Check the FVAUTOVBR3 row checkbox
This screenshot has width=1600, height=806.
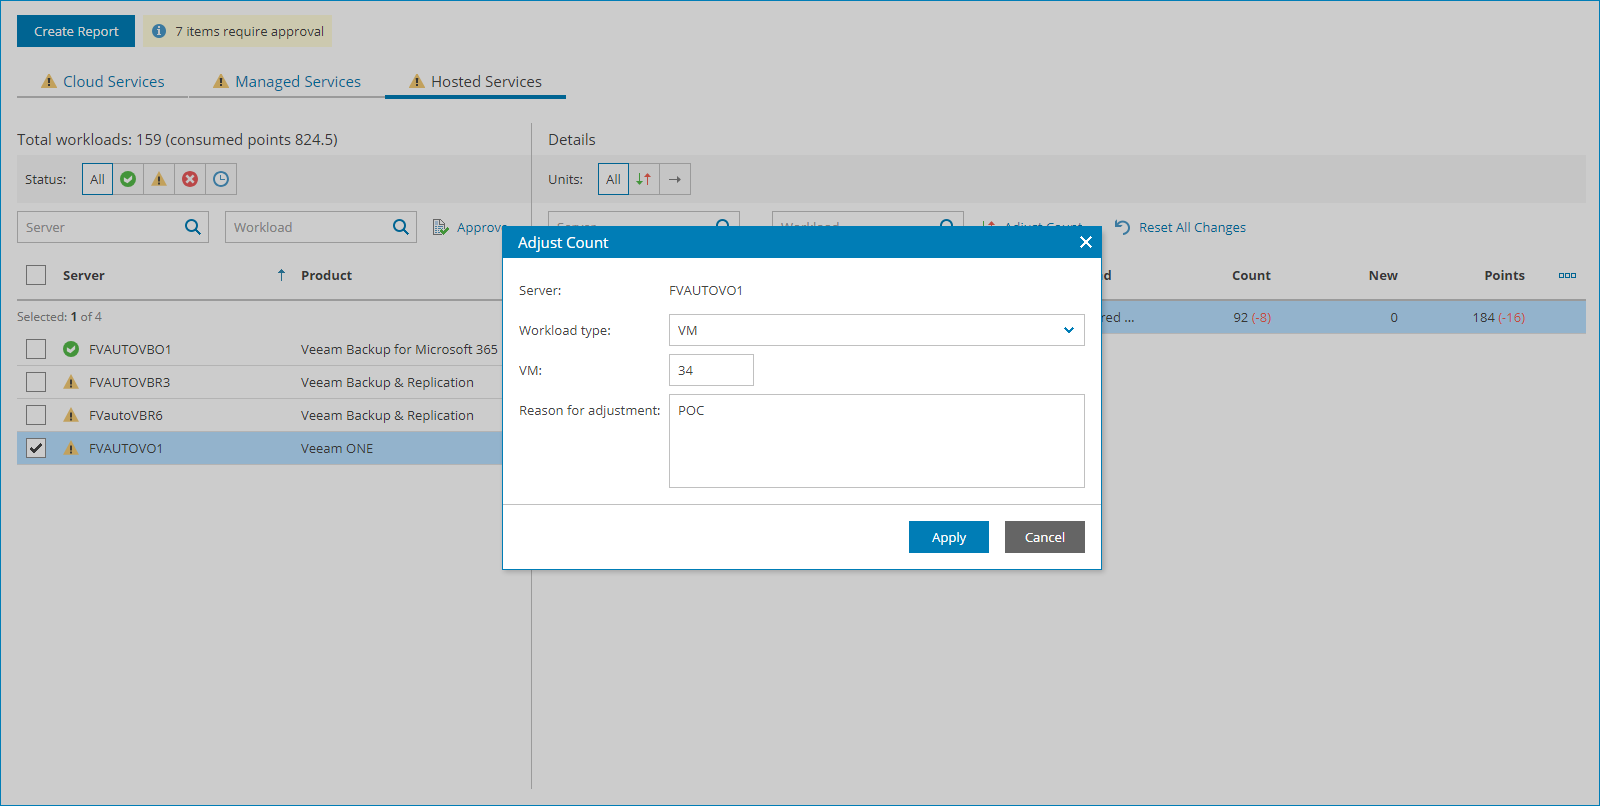coord(36,382)
